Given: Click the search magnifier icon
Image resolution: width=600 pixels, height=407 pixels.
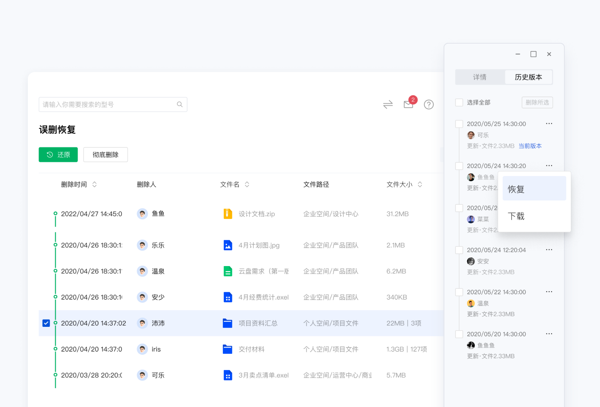Looking at the screenshot, I should 180,104.
